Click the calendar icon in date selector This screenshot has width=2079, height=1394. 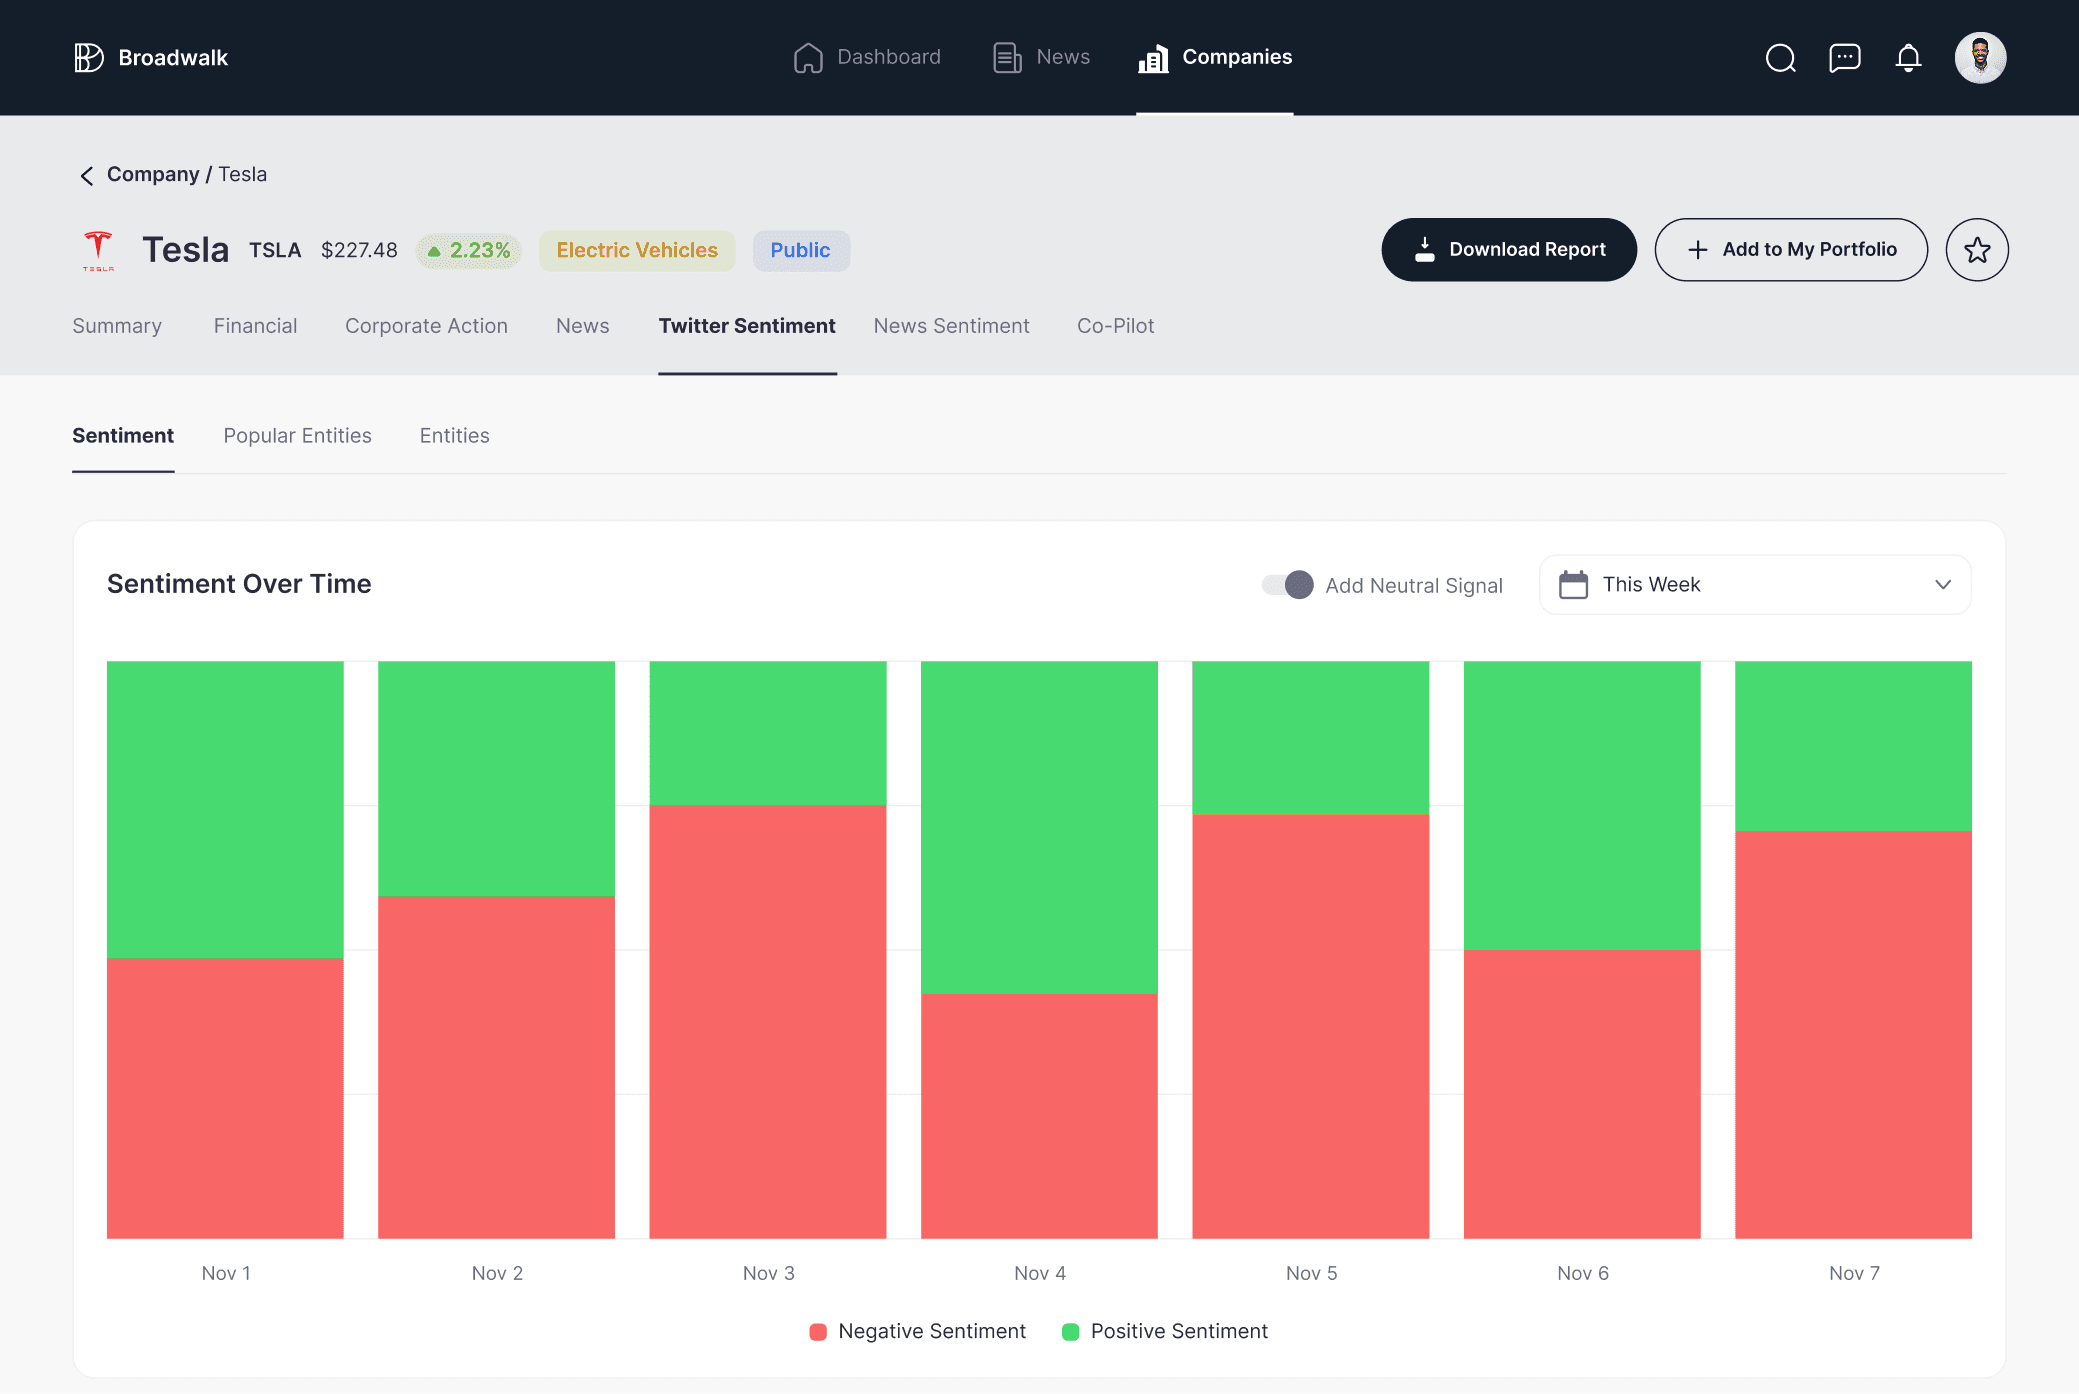[x=1573, y=585]
